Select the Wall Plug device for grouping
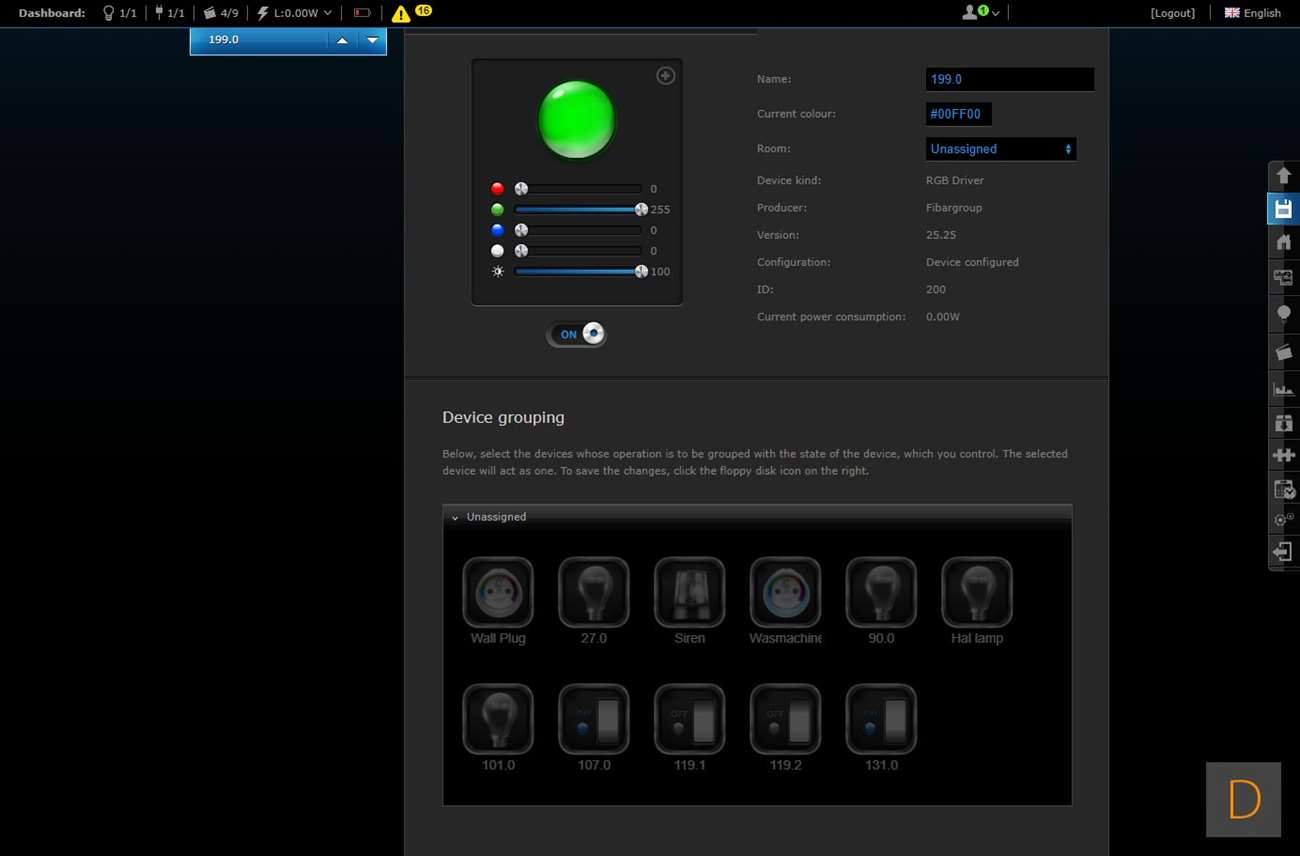Screen dimensions: 1300x856 coord(498,593)
